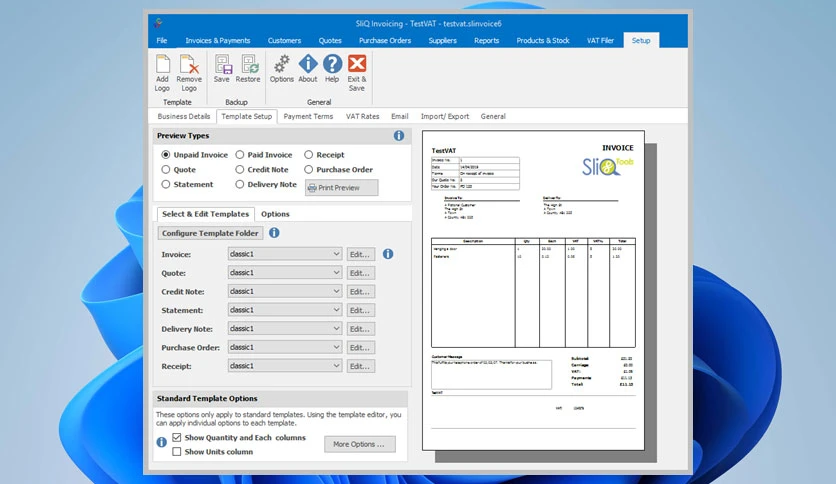Click the Help question mark icon
The height and width of the screenshot is (484, 836).
click(332, 64)
